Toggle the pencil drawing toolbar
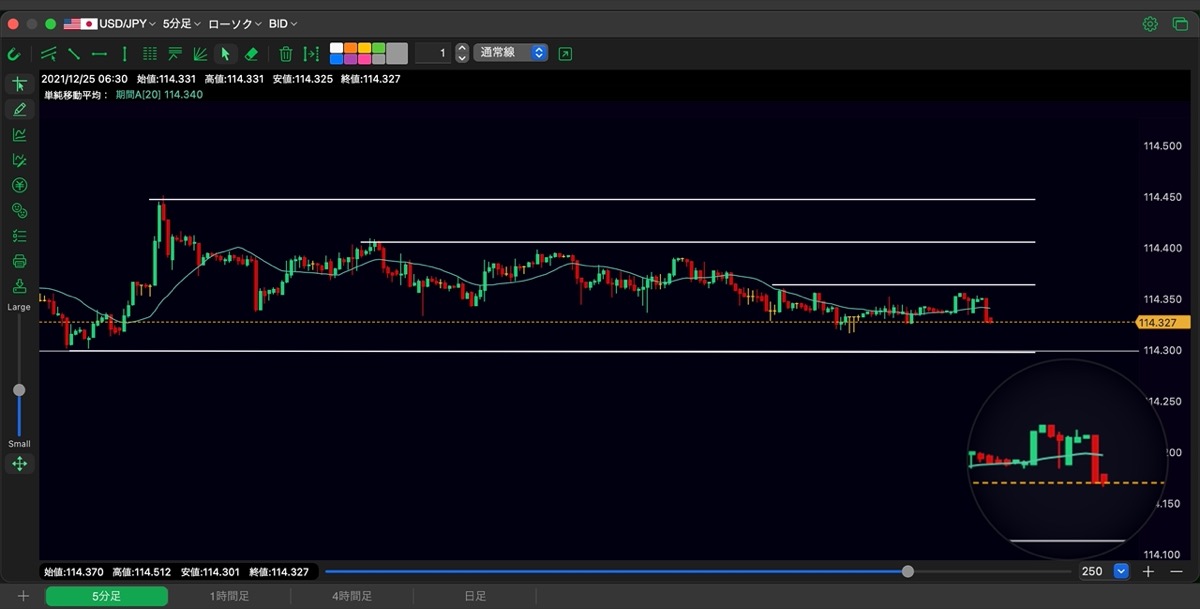The height and width of the screenshot is (609, 1200). coord(19,109)
